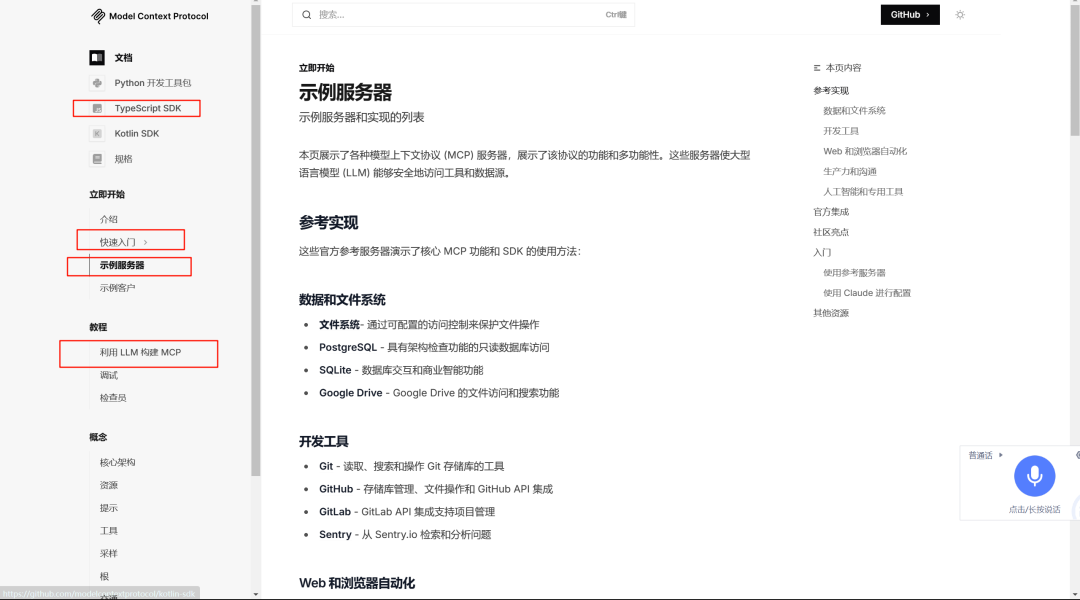Open the GitHub server list link
The width and height of the screenshot is (1080, 600).
(336, 489)
